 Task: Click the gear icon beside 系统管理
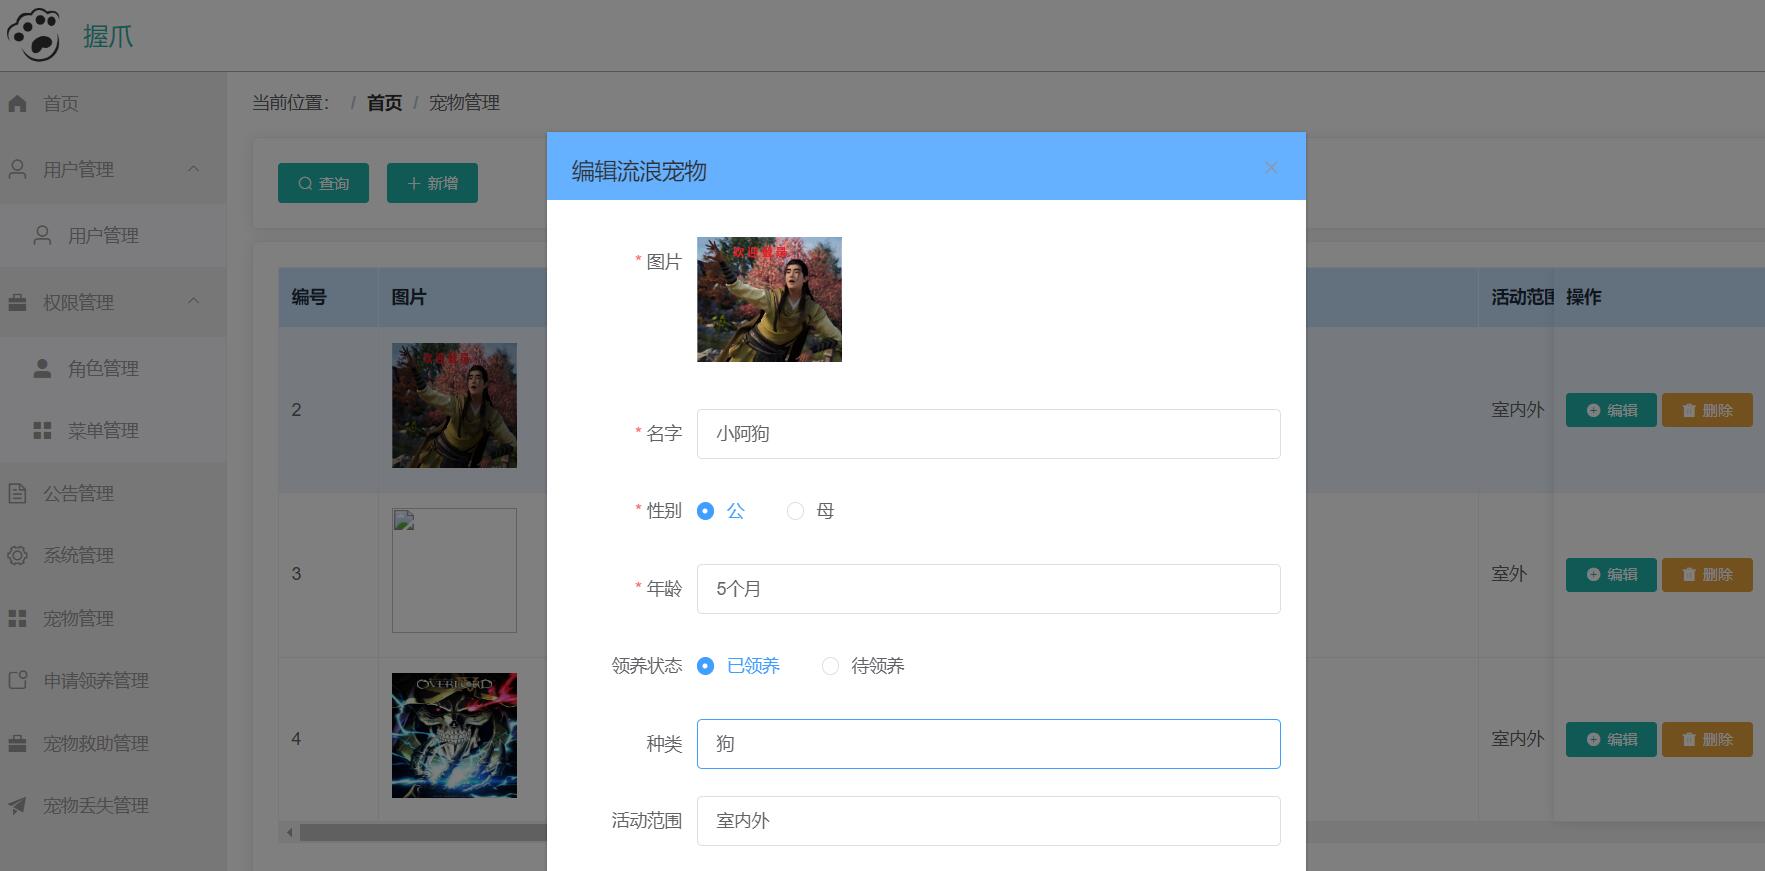click(x=17, y=555)
